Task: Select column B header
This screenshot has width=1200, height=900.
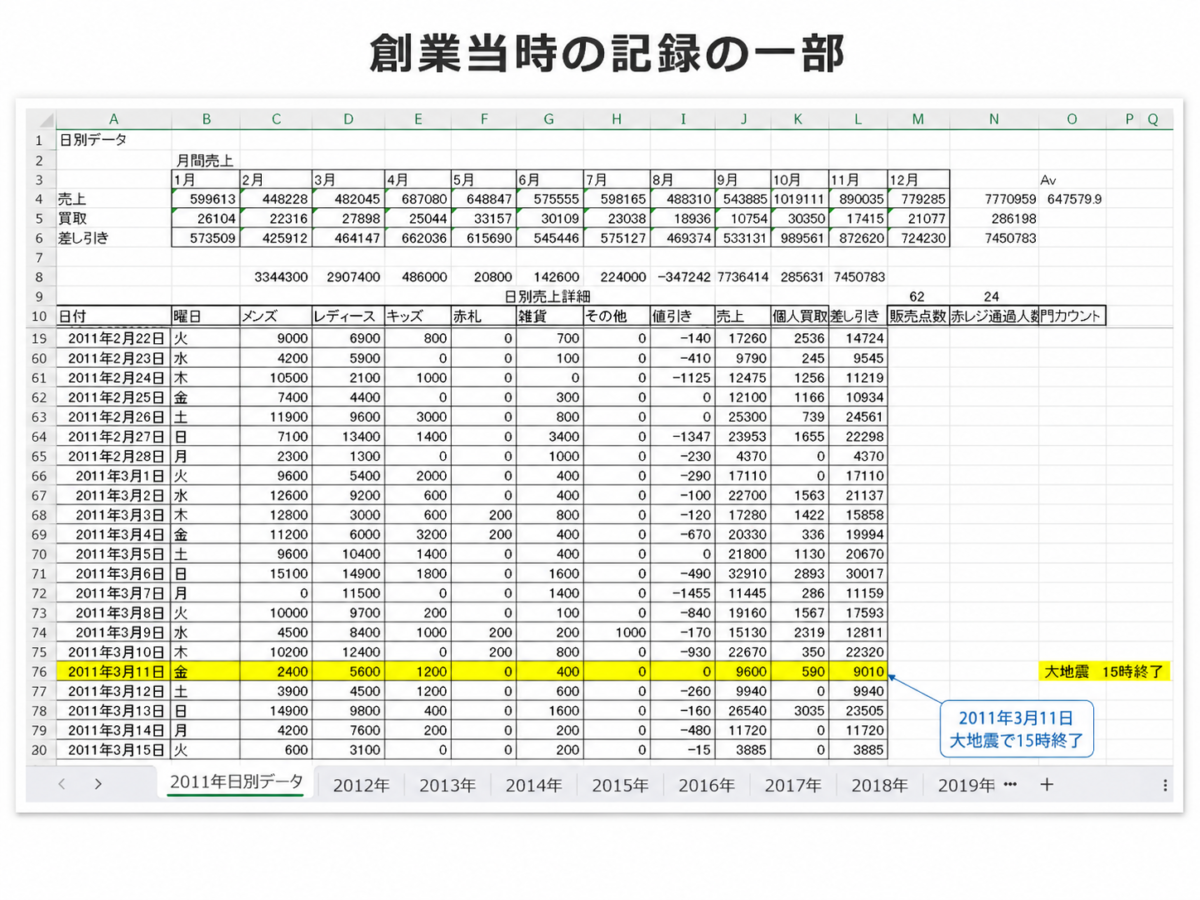Action: [206, 120]
